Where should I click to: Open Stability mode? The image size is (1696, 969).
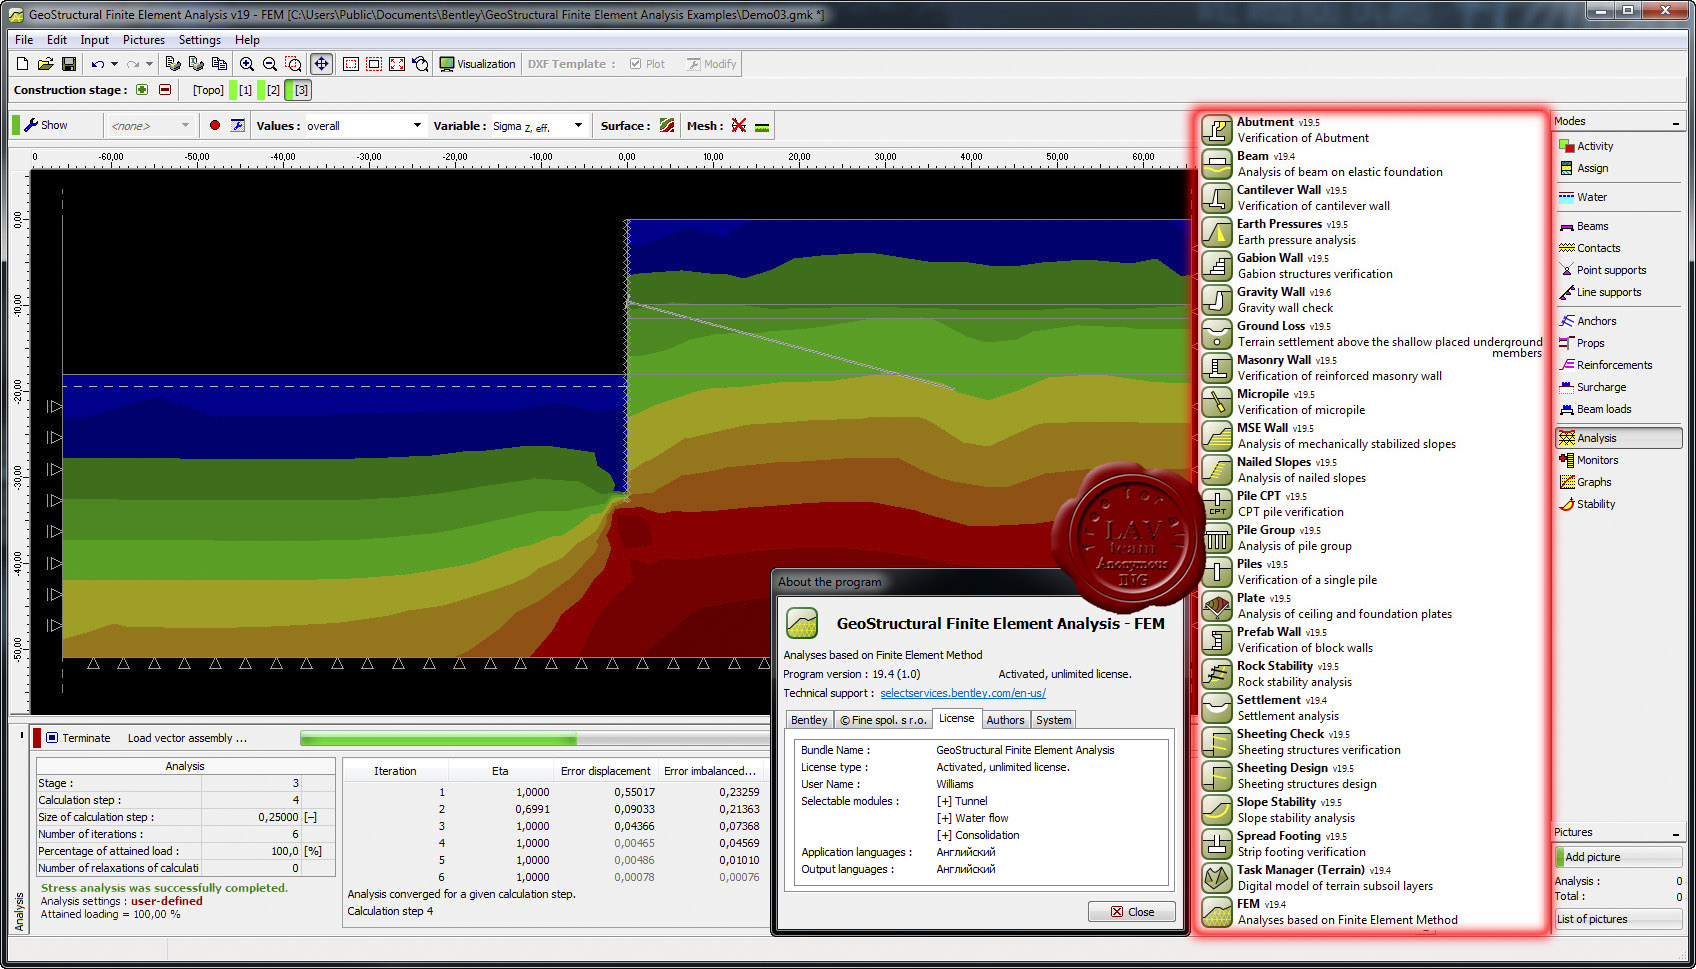[1587, 504]
